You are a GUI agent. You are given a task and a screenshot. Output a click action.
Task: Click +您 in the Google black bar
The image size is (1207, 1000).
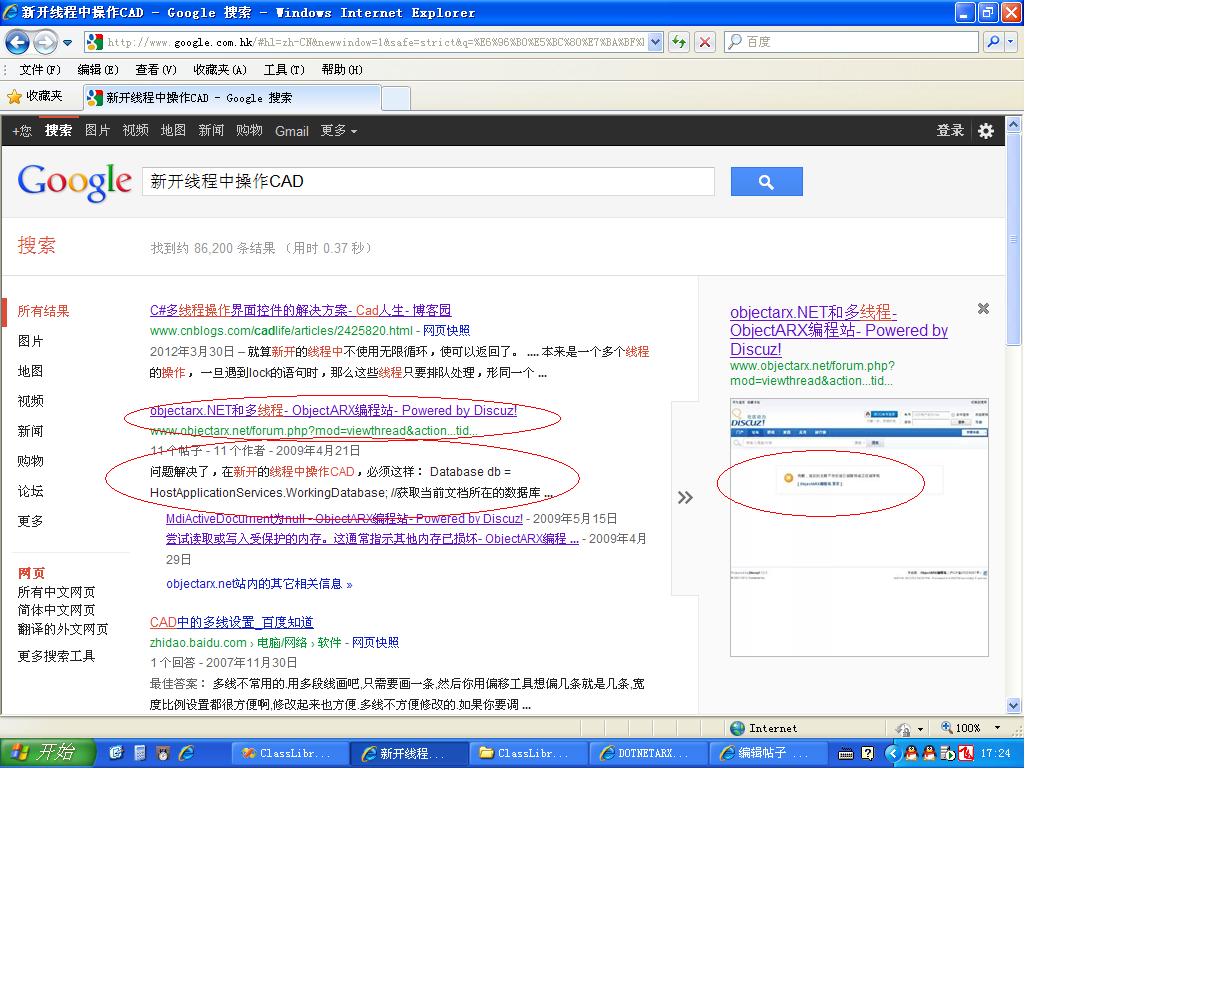click(x=21, y=131)
